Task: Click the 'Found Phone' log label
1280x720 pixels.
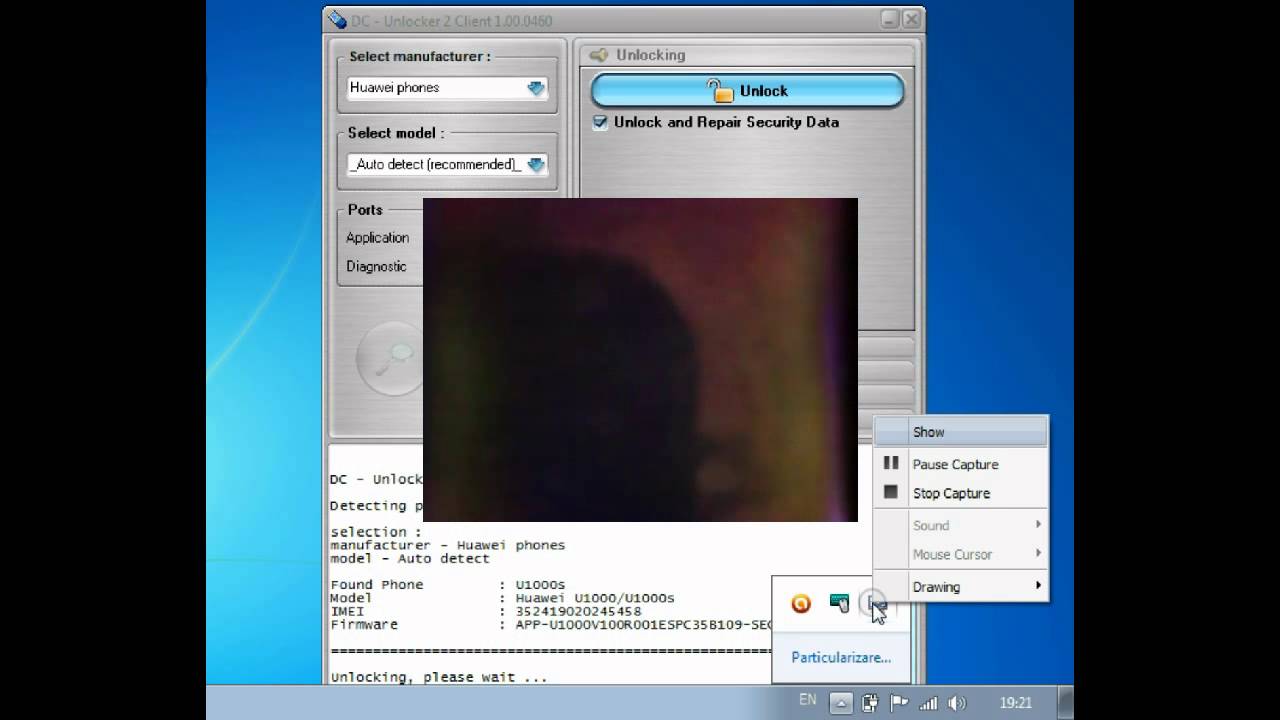Action: click(377, 585)
